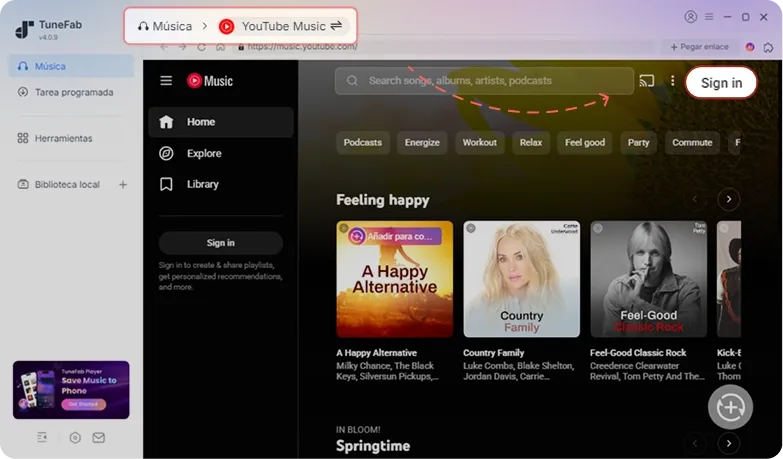Select Library in YouTube Music navigation
Viewport: 783px width, 459px height.
point(221,184)
